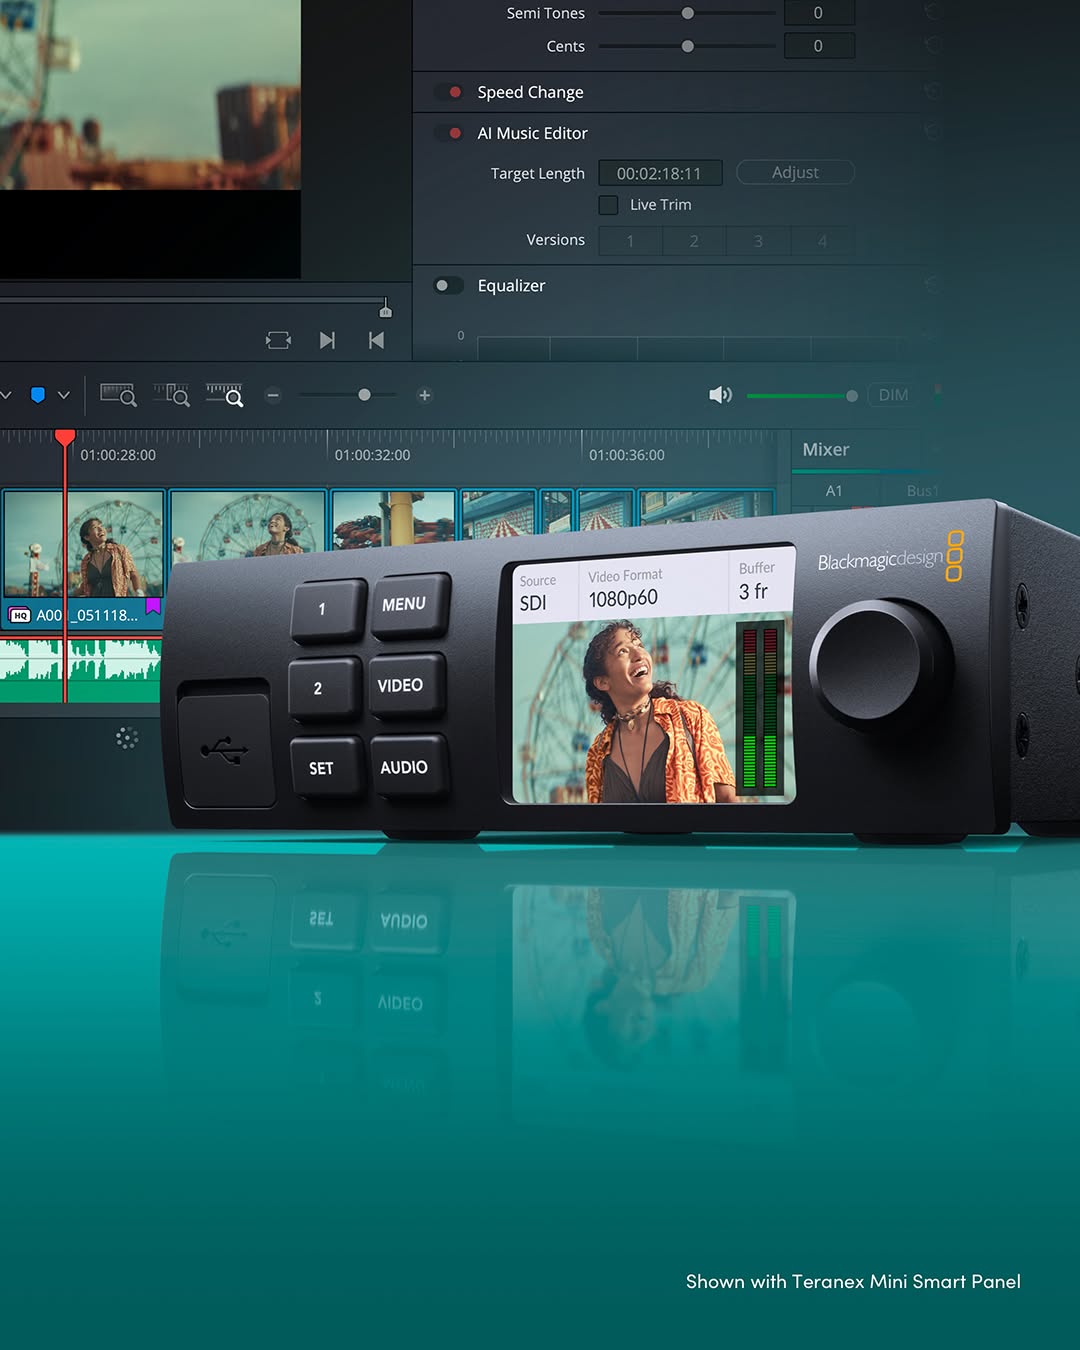Push the MENU button on the device
Image resolution: width=1080 pixels, height=1350 pixels.
tap(409, 604)
